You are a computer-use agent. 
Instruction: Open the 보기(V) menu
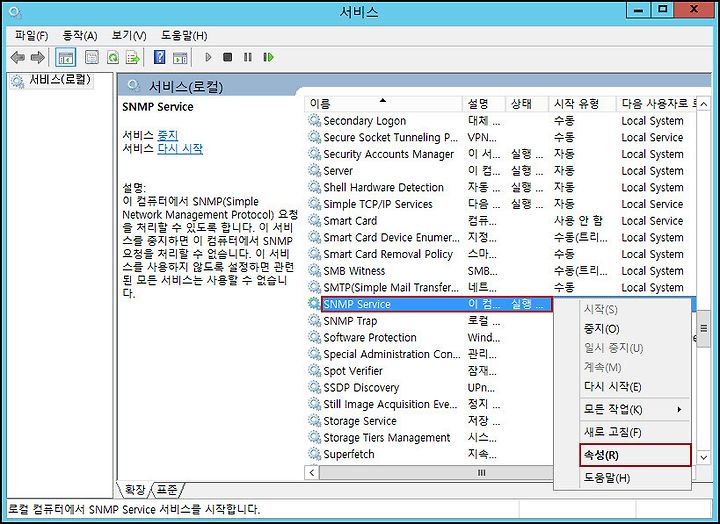(129, 35)
